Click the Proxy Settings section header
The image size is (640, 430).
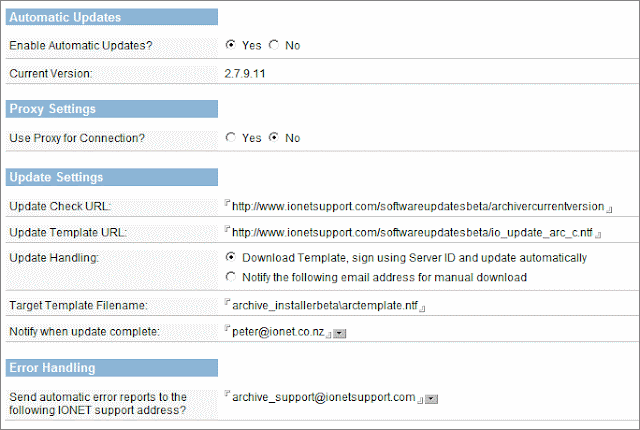pyautogui.click(x=111, y=109)
